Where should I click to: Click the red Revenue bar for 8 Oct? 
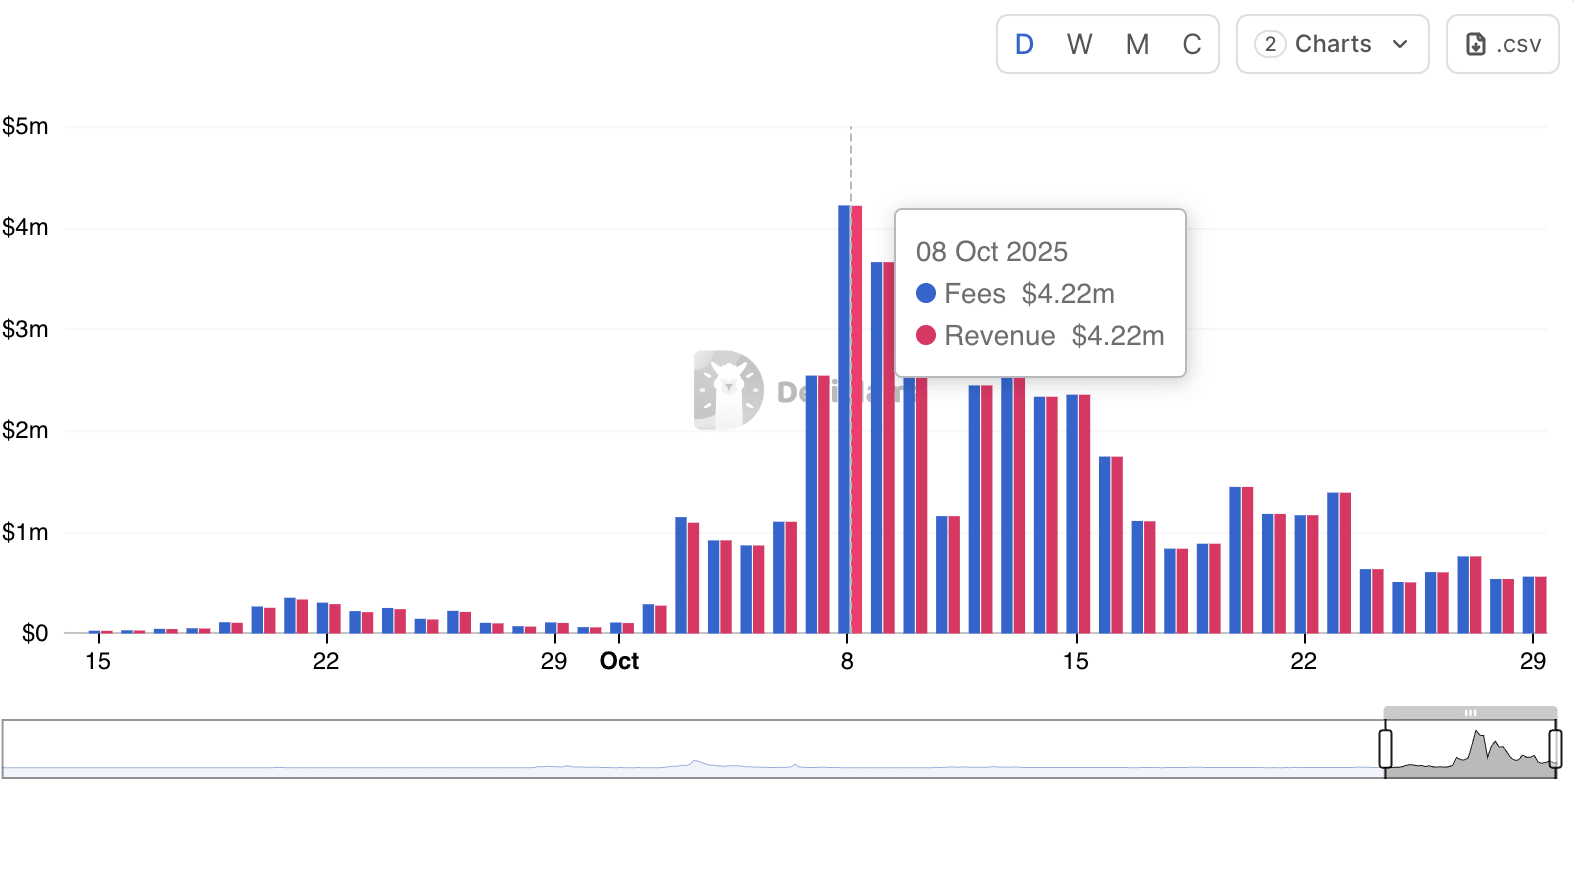(857, 420)
